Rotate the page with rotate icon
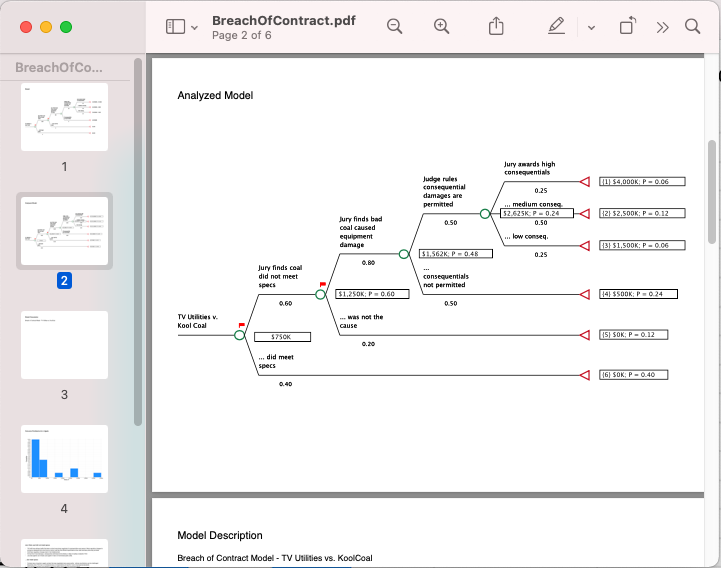The width and height of the screenshot is (721, 568). click(628, 26)
